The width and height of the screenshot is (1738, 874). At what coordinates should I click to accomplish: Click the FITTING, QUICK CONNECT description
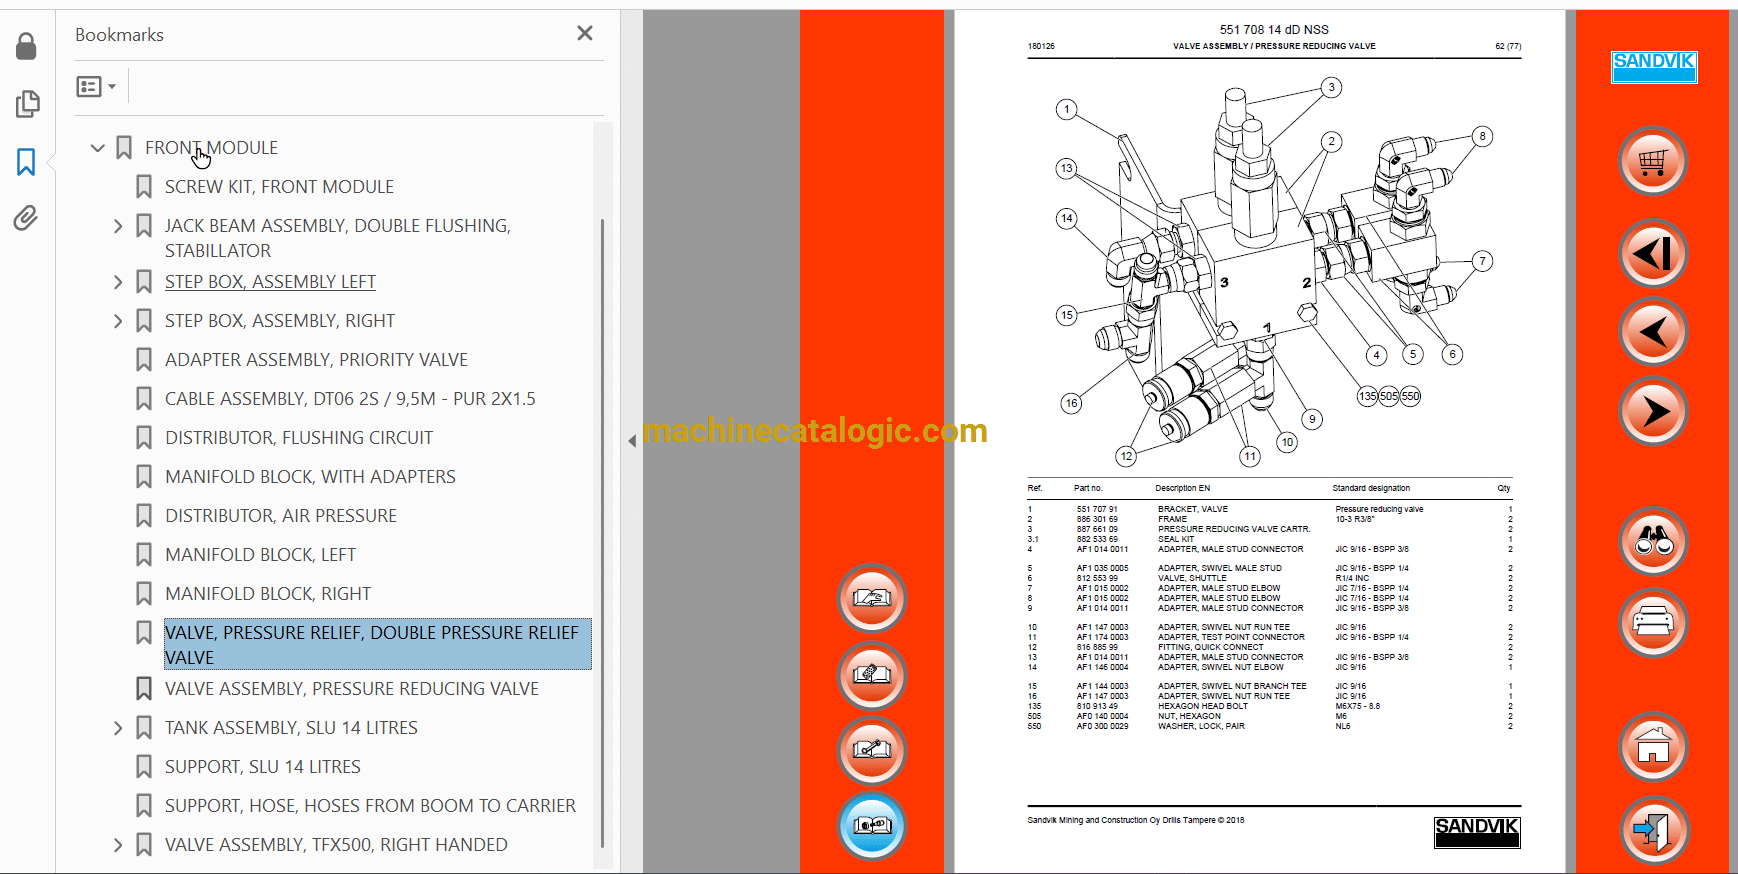pos(1211,647)
